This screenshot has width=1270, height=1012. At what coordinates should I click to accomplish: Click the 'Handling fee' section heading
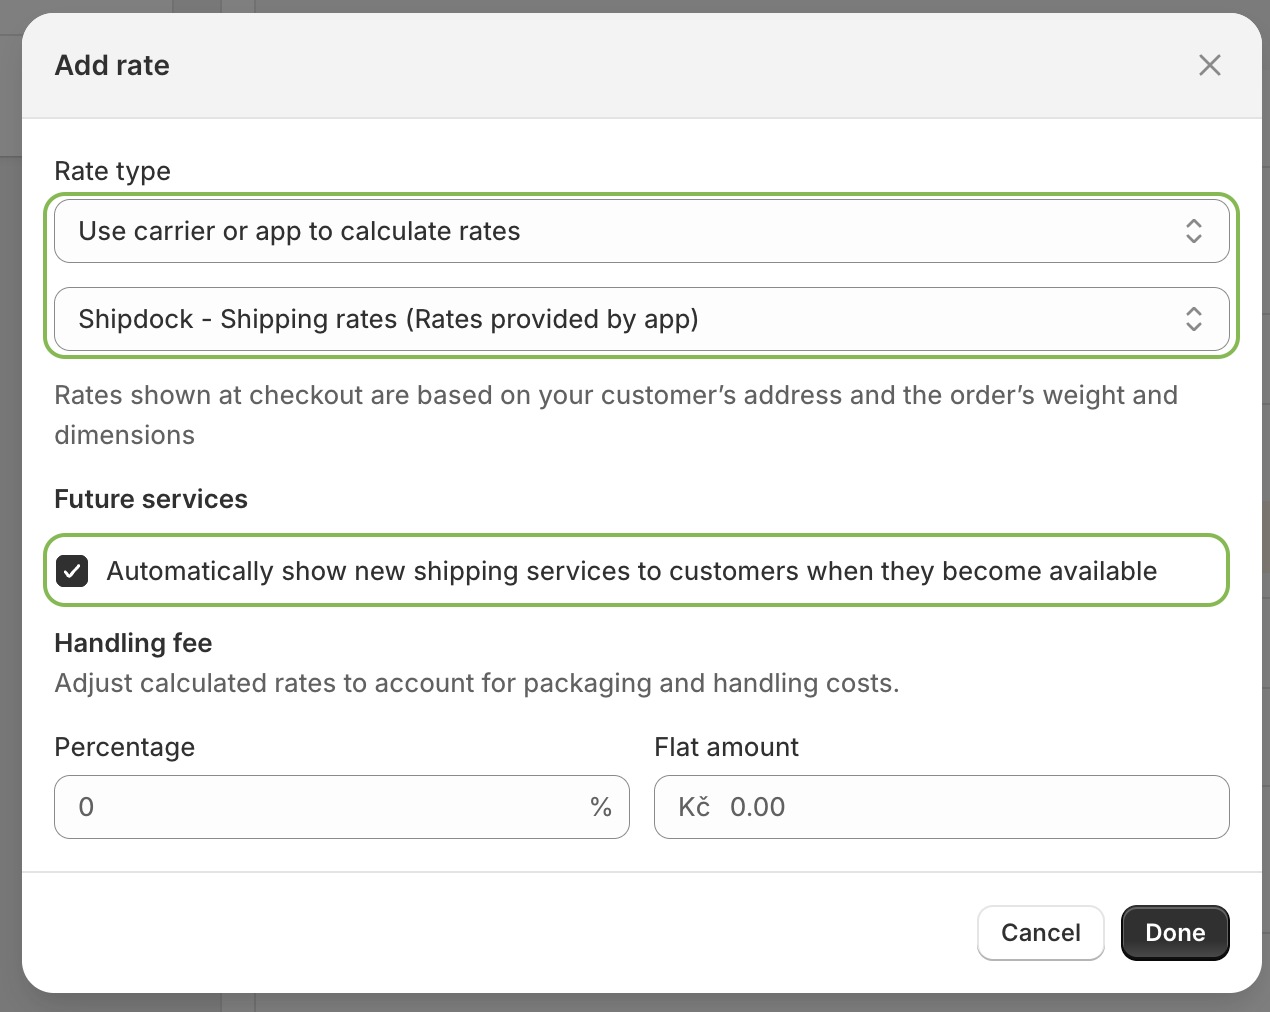click(133, 643)
